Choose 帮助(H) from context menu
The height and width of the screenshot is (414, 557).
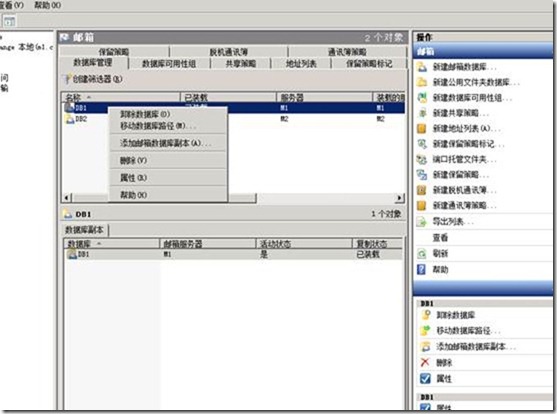168,194
